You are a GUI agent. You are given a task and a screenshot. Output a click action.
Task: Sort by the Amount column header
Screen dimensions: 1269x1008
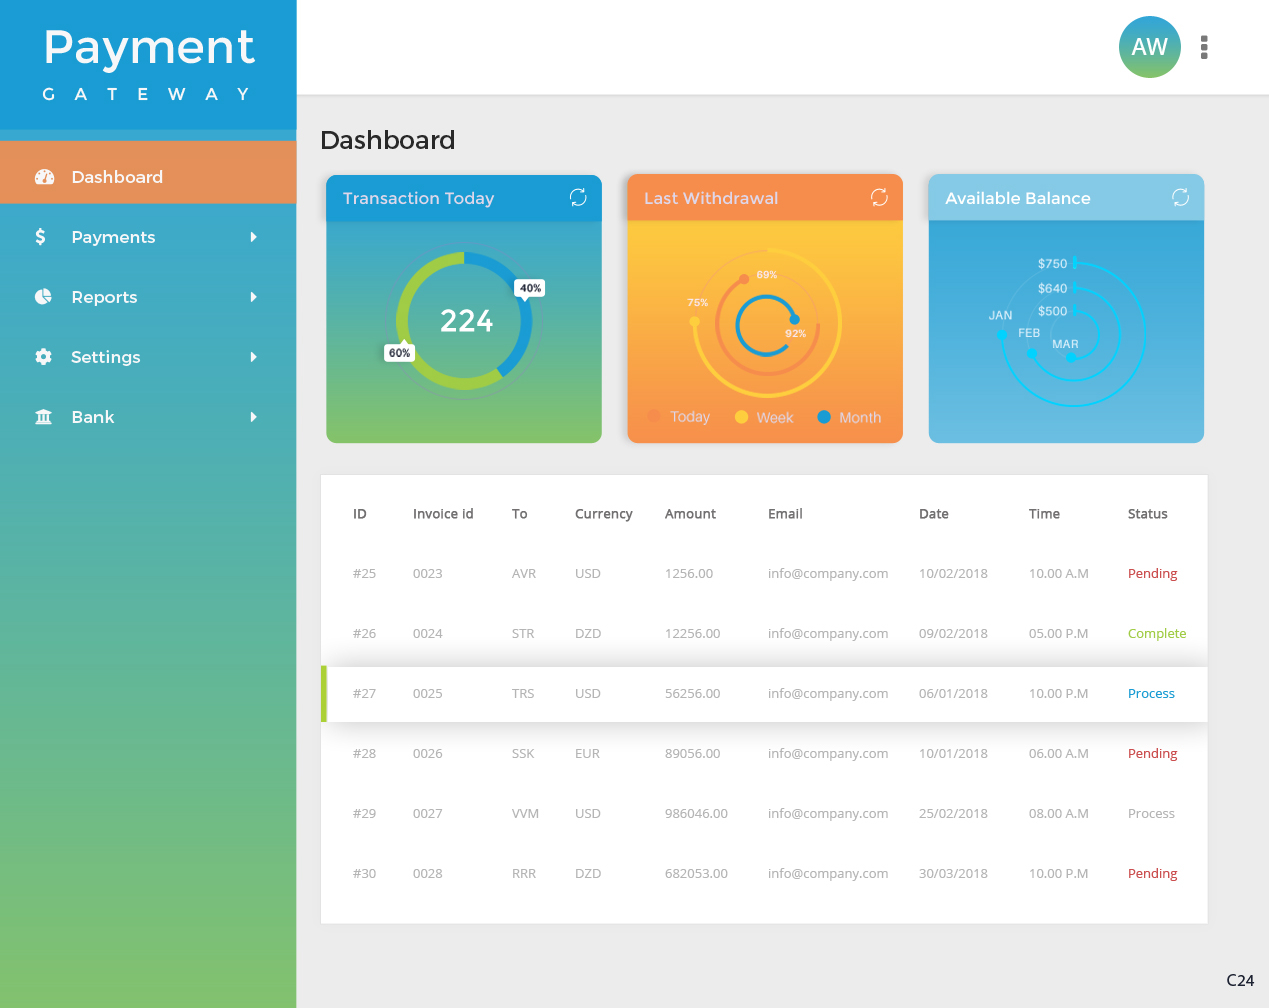click(690, 514)
